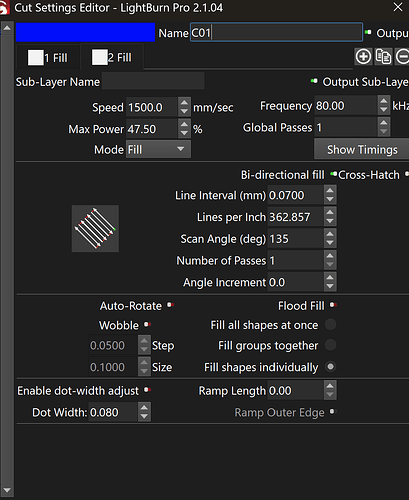Increase Lines per Inch with up arrow
Image resolution: width=409 pixels, height=500 pixels.
(x=330, y=212)
